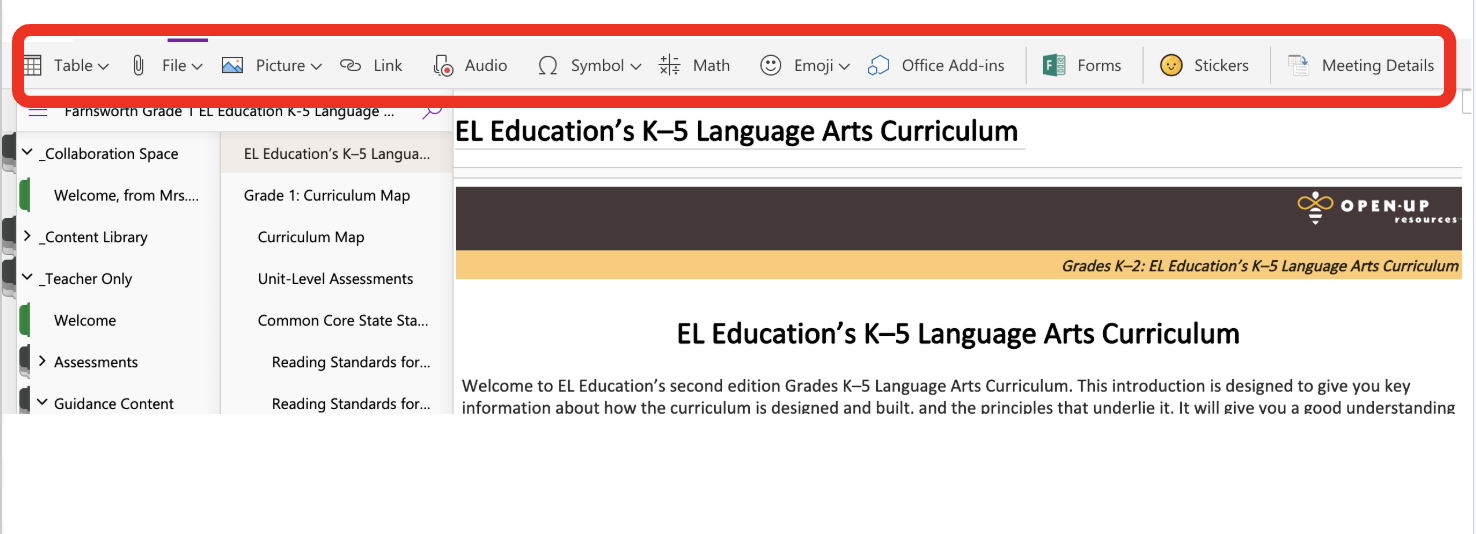This screenshot has height=534, width=1476.
Task: Click the Open Up Resources bee logo
Action: coord(1317,207)
